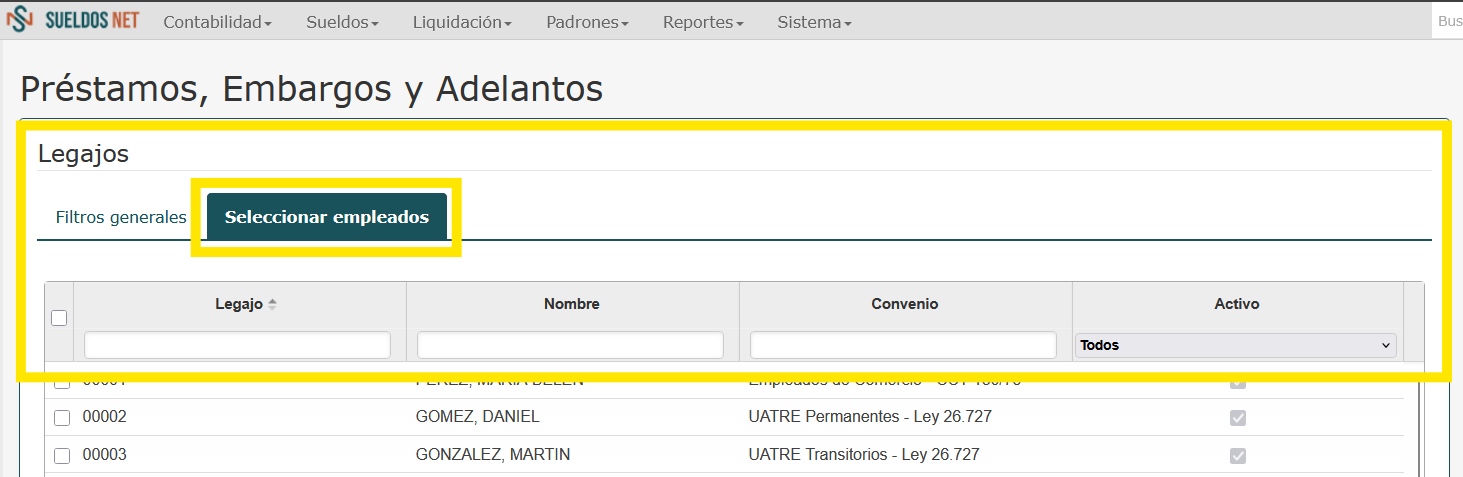
Task: Switch to the Filtros generales tab
Action: (121, 217)
